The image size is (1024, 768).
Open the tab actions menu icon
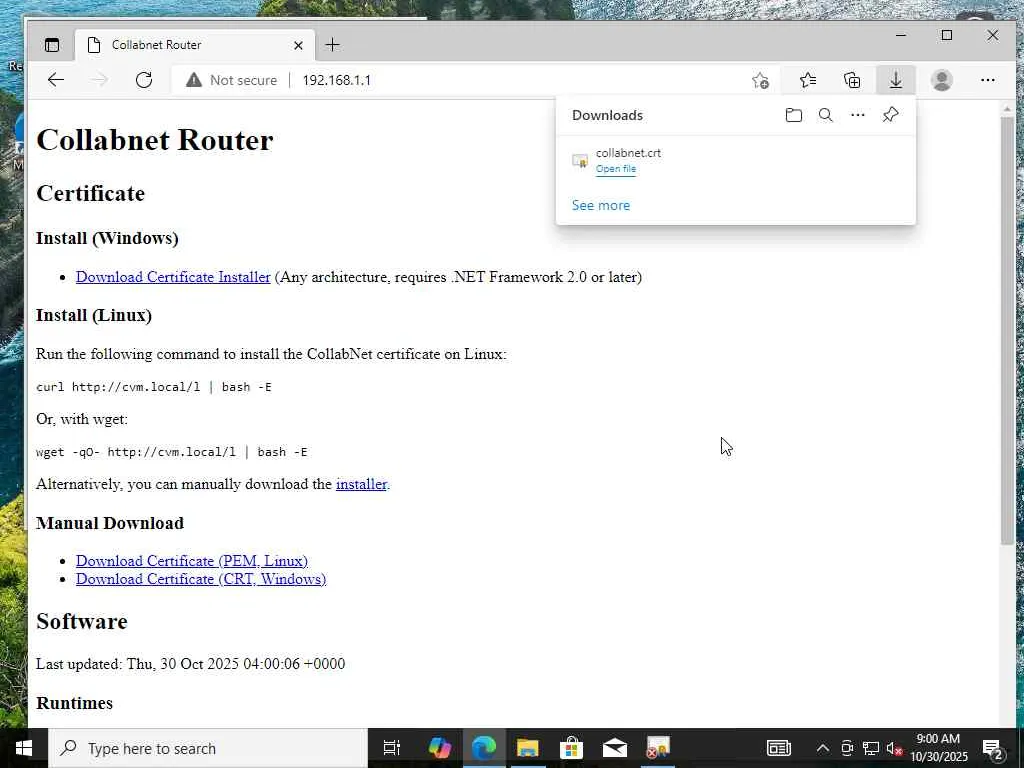pos(52,45)
